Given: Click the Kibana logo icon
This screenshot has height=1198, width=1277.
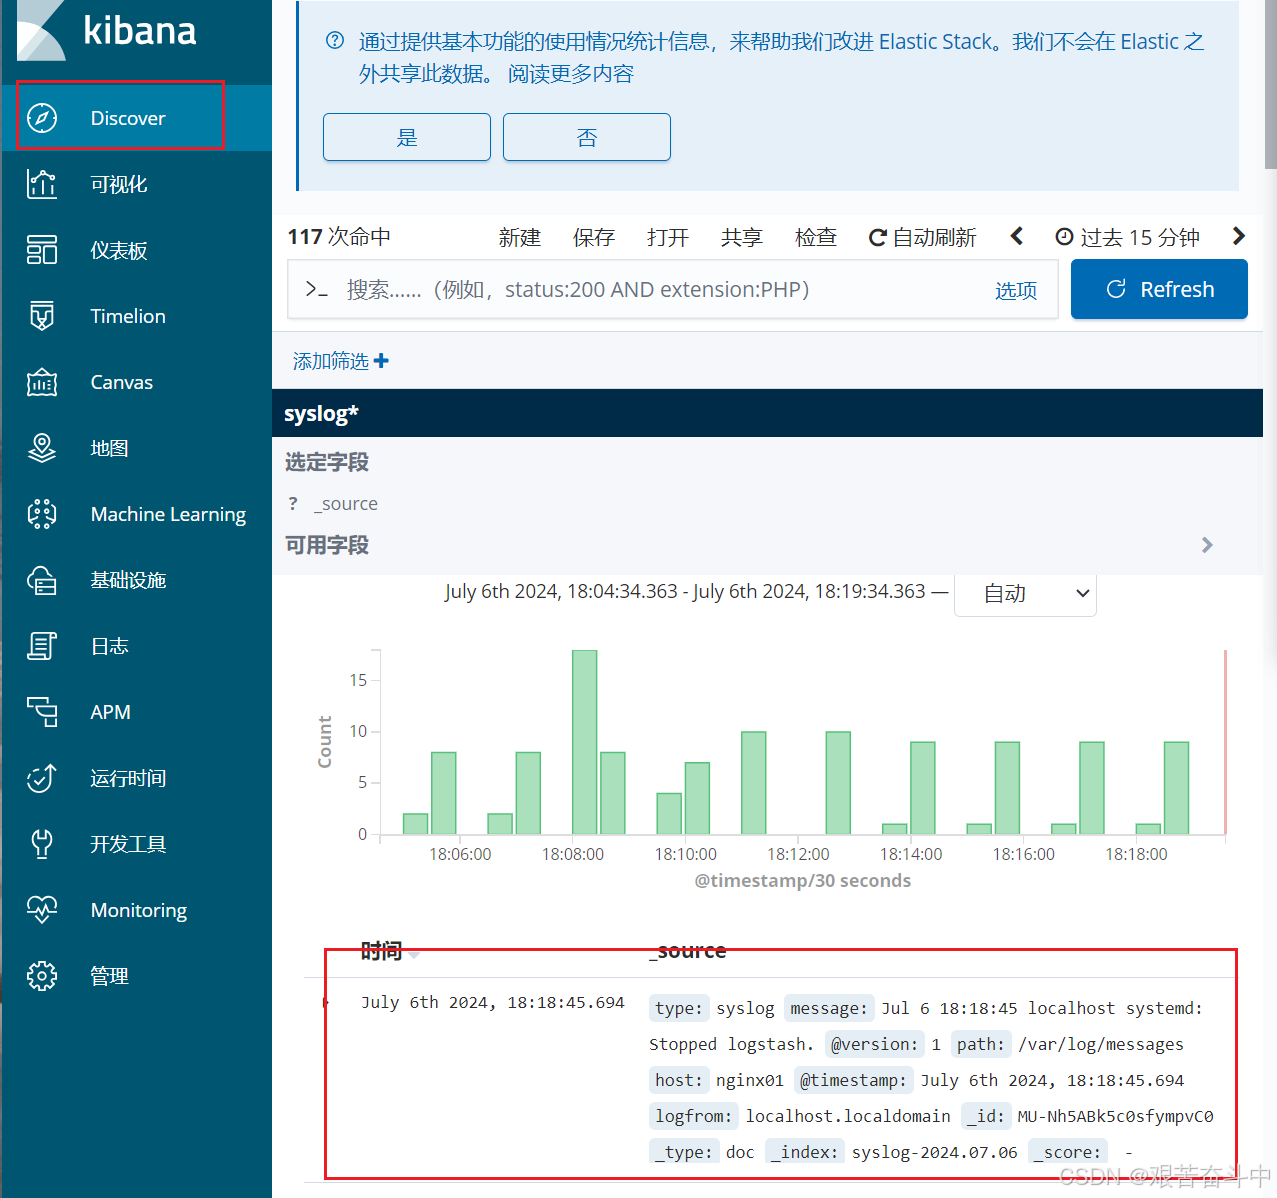Looking at the screenshot, I should click(x=42, y=30).
